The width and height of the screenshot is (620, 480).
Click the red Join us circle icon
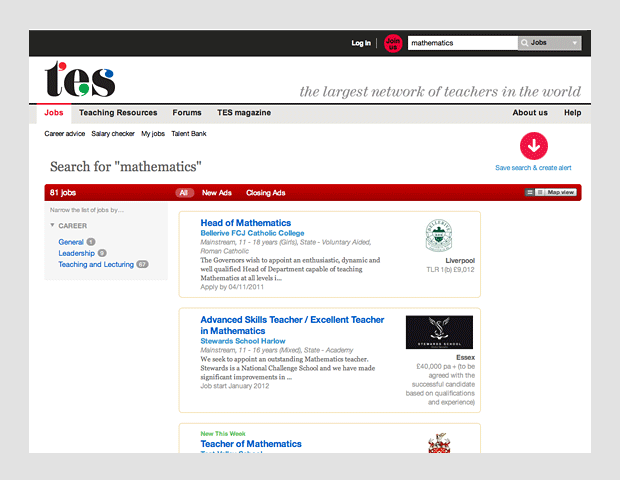click(392, 43)
